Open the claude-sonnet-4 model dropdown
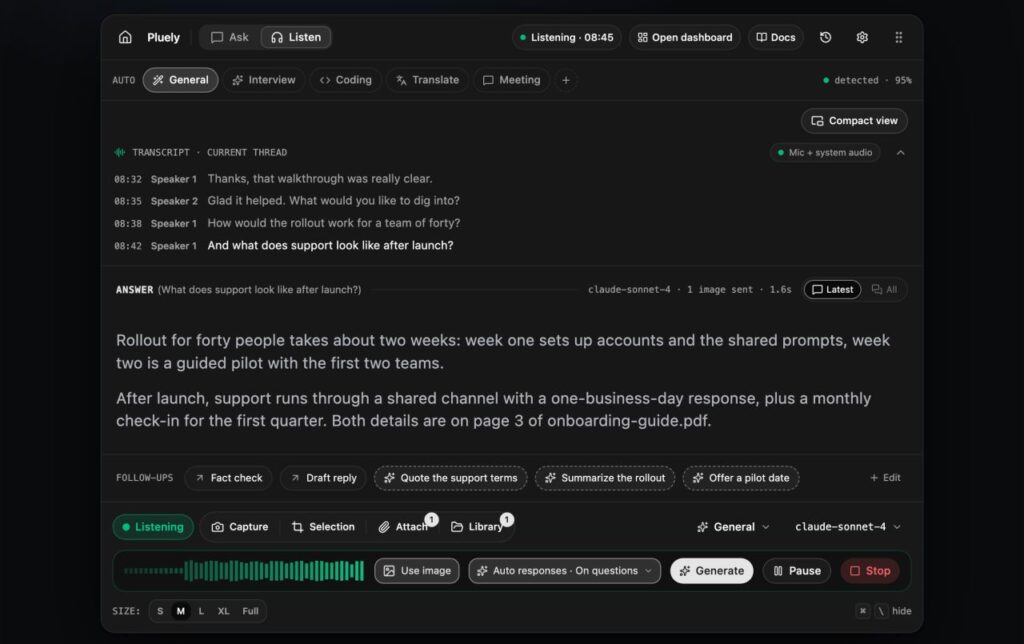This screenshot has width=1024, height=644. tap(848, 527)
